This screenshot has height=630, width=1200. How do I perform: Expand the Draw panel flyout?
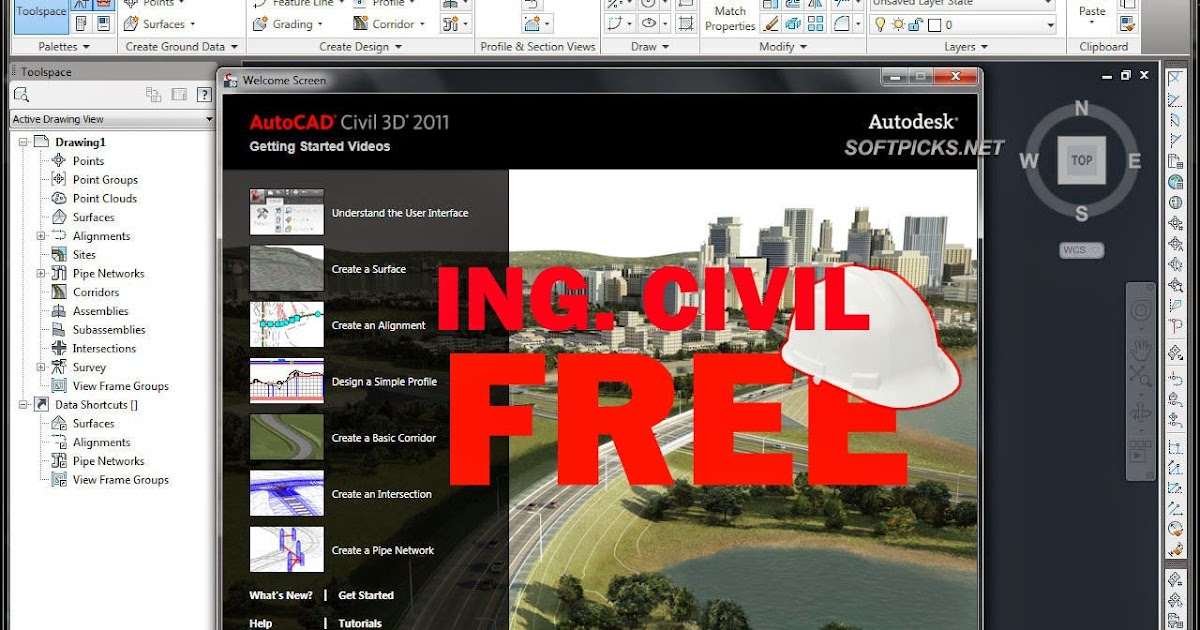click(650, 47)
